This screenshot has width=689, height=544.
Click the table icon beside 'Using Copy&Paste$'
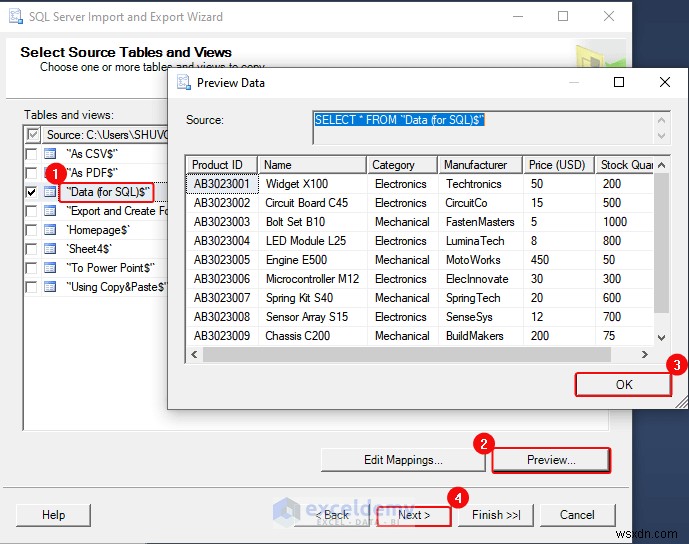[x=50, y=287]
